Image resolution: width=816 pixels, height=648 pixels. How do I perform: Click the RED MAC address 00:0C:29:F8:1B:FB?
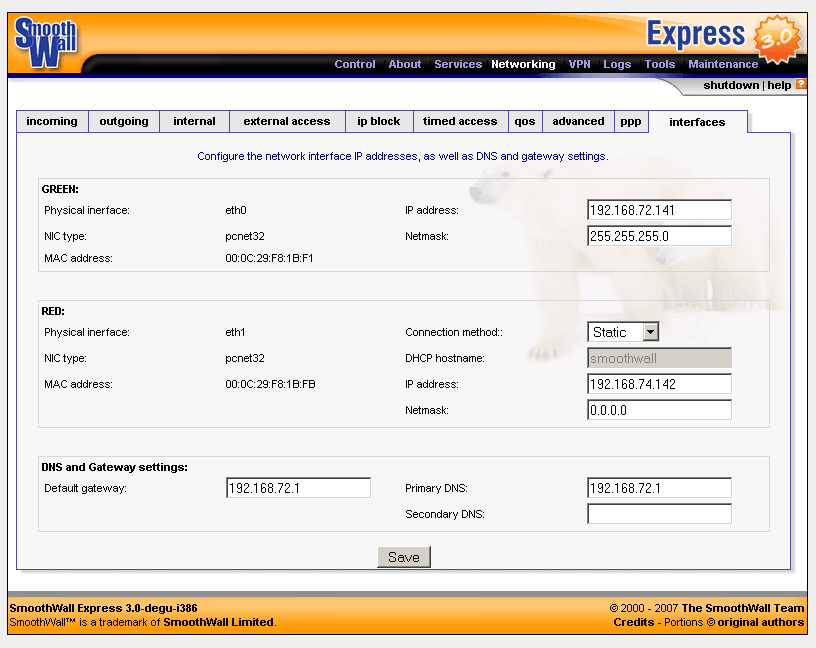(x=270, y=384)
